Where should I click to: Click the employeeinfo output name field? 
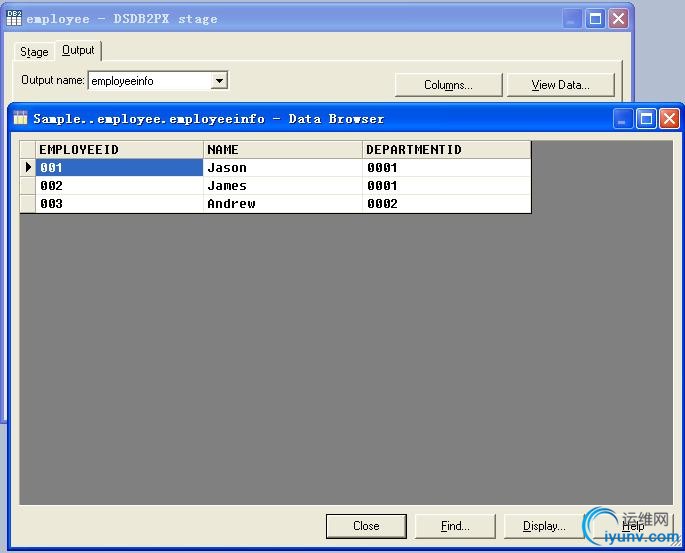click(150, 81)
